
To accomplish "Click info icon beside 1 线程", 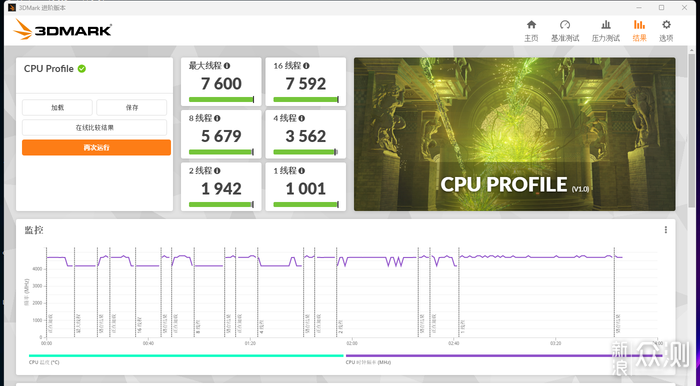I will (302, 171).
